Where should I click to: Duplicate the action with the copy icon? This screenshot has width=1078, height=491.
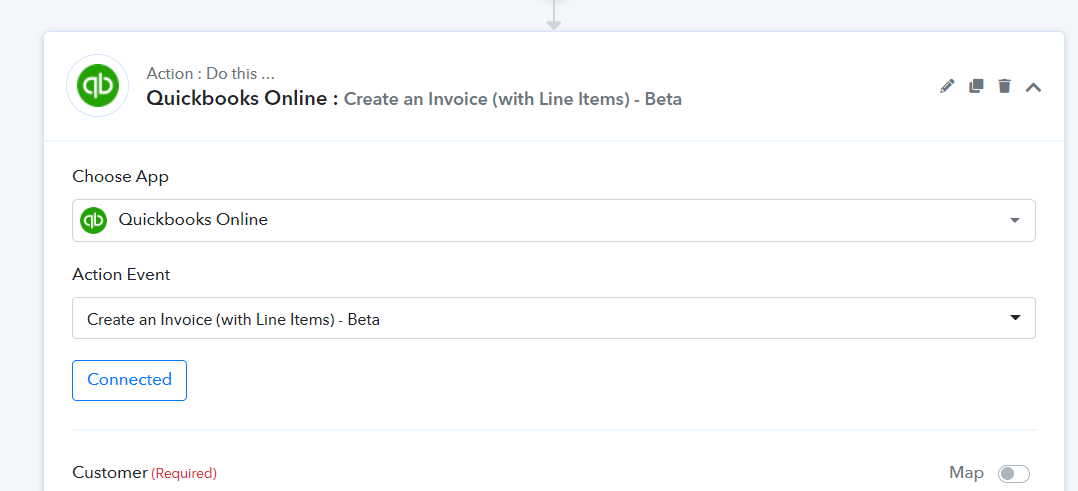[976, 86]
